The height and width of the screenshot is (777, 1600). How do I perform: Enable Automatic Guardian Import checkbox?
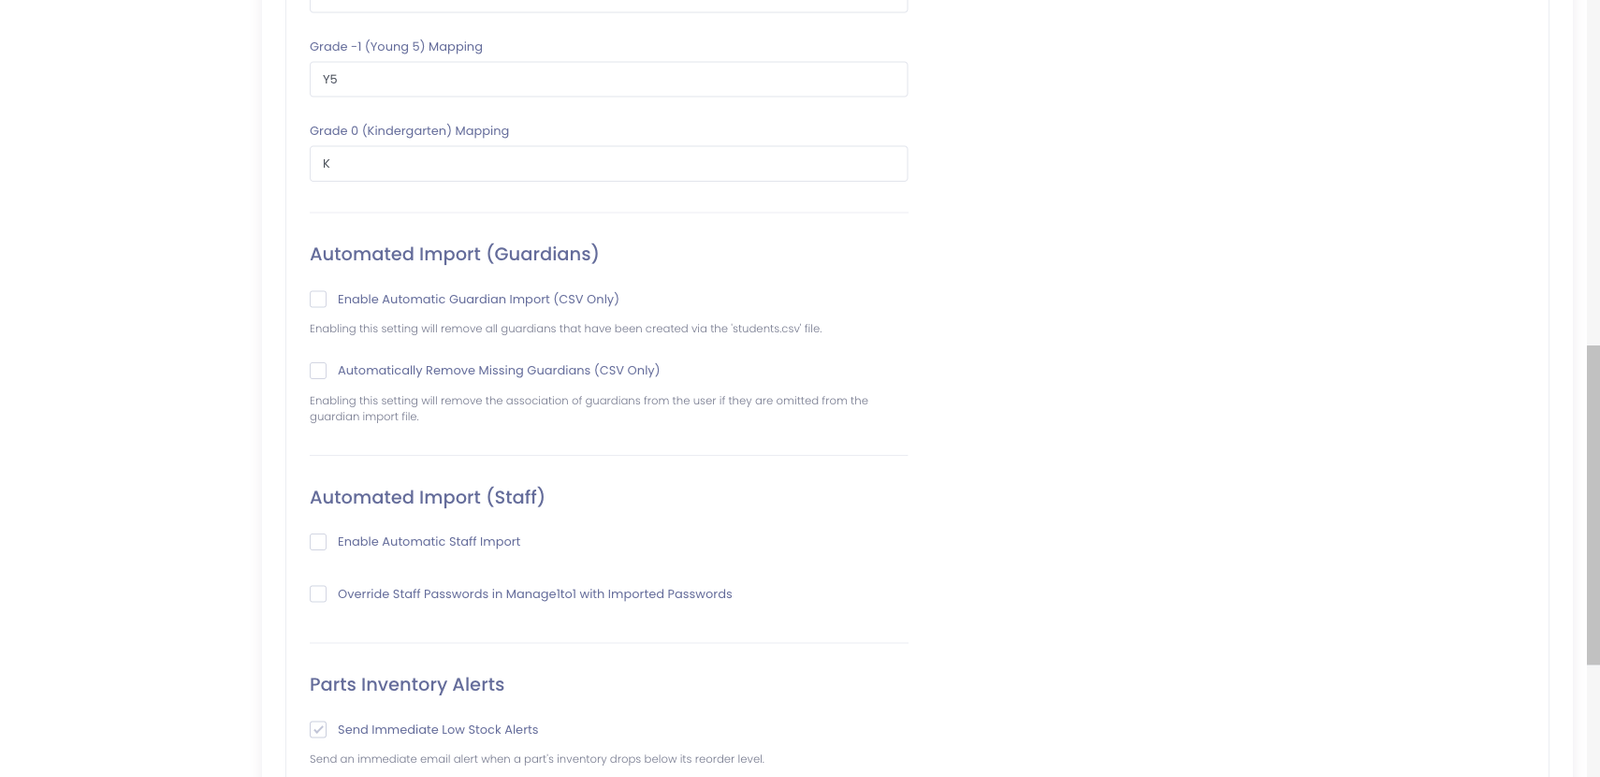tap(318, 299)
